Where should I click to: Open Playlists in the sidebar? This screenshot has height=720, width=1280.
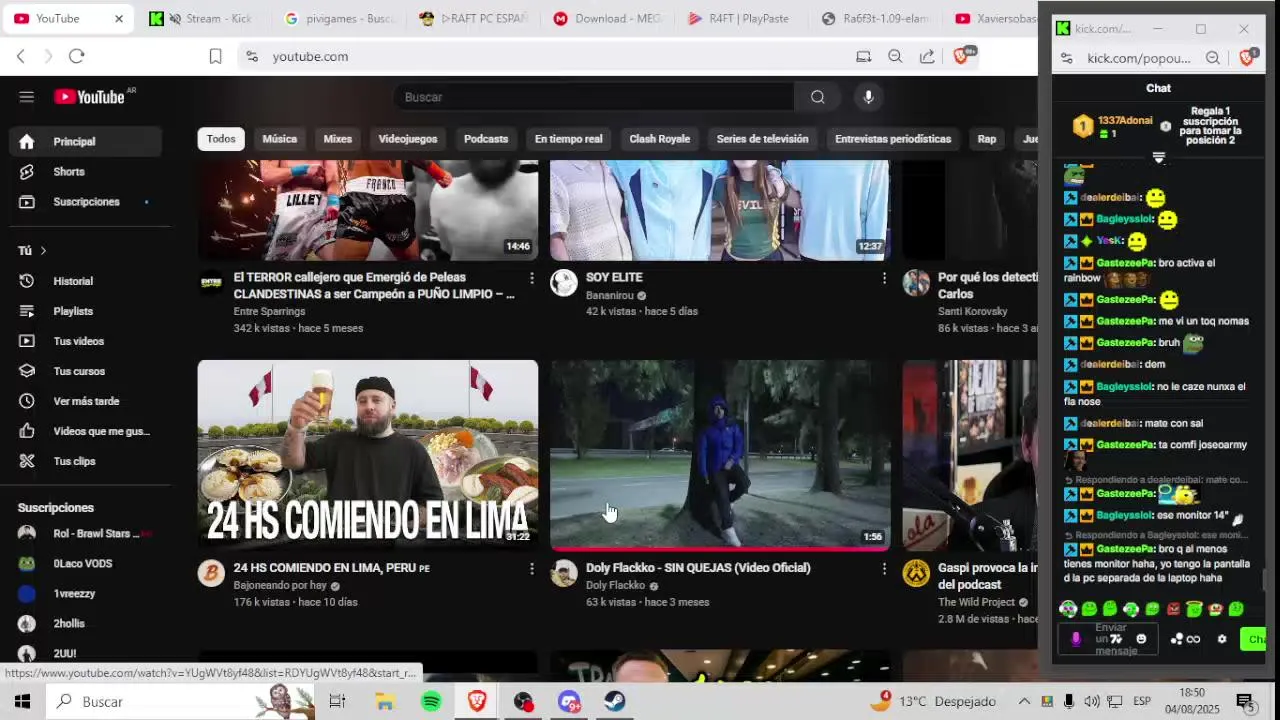click(85, 311)
